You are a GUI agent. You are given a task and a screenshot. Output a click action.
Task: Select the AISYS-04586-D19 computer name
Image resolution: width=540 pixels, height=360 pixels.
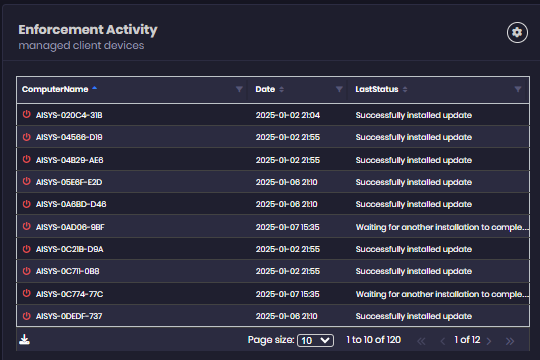point(69,137)
